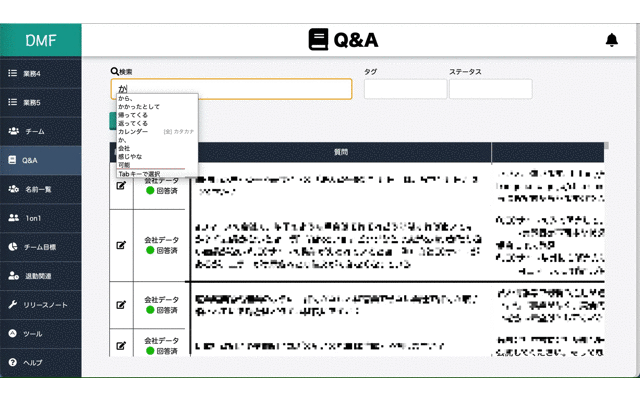This screenshot has width=640, height=400.
Task: Open the ステータス filter field
Action: [x=491, y=89]
